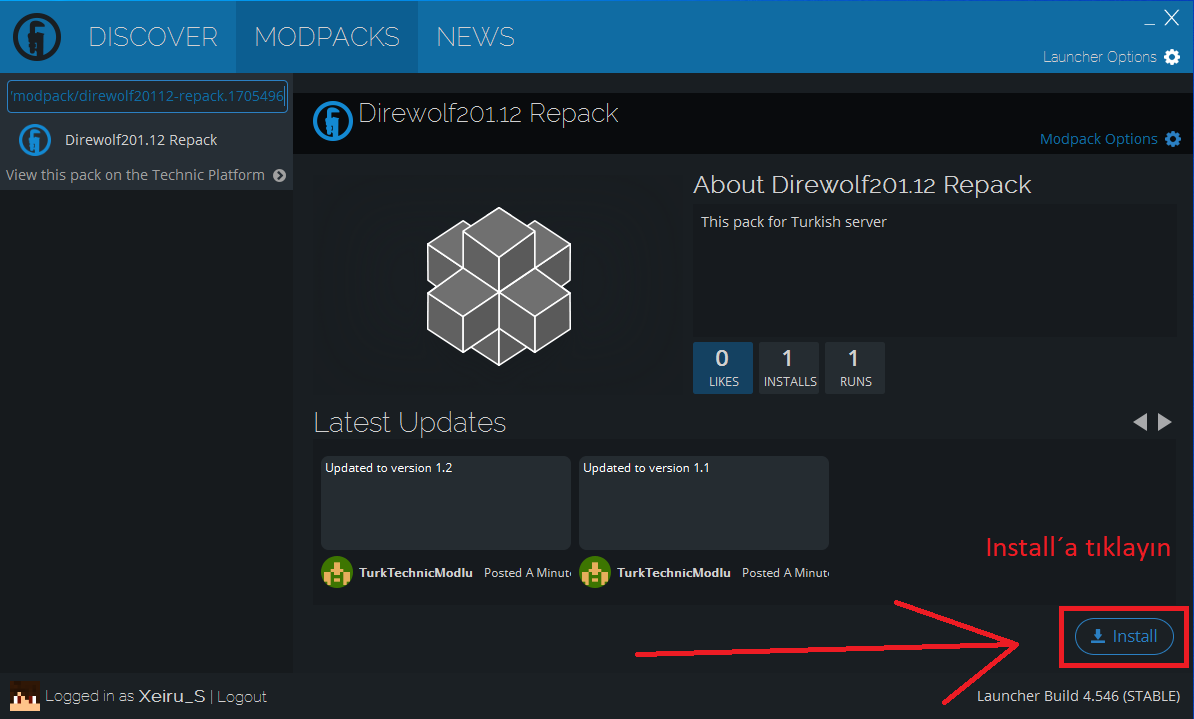1194x719 pixels.
Task: Click the cube modpack artwork thumbnail
Action: click(499, 286)
